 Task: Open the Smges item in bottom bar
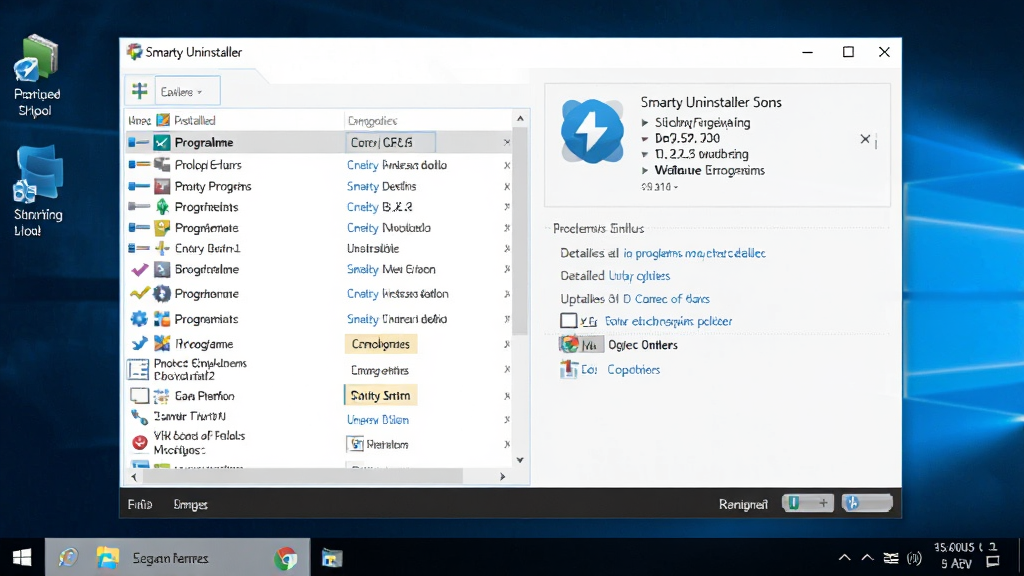click(x=191, y=504)
